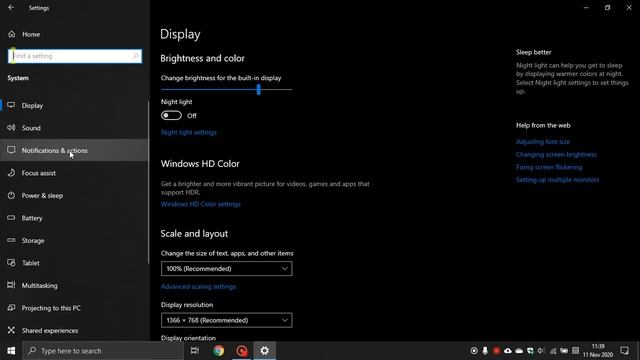Select the Shared experiences icon
The height and width of the screenshot is (360, 640).
tap(11, 330)
